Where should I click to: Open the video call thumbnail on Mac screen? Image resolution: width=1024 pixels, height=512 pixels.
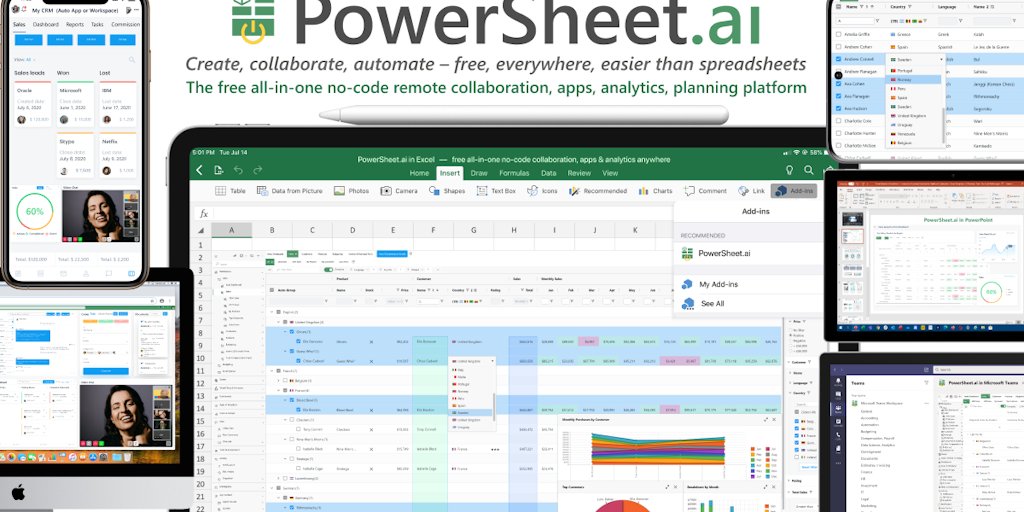[127, 415]
